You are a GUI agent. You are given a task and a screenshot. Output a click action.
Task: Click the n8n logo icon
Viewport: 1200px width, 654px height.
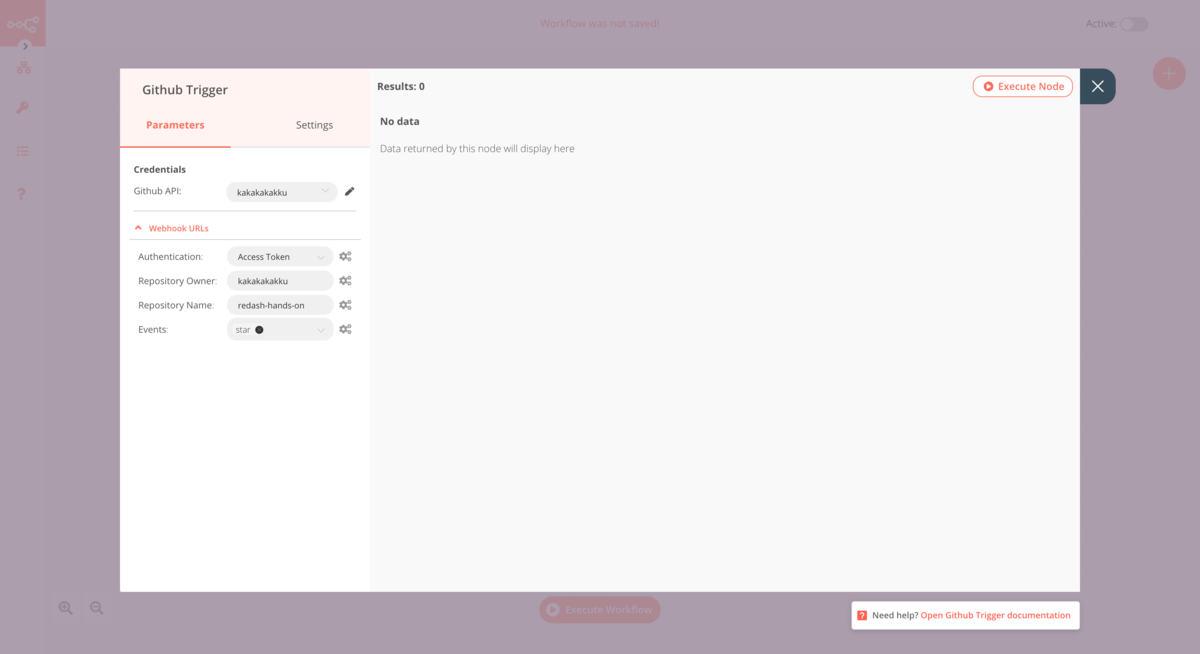[23, 22]
